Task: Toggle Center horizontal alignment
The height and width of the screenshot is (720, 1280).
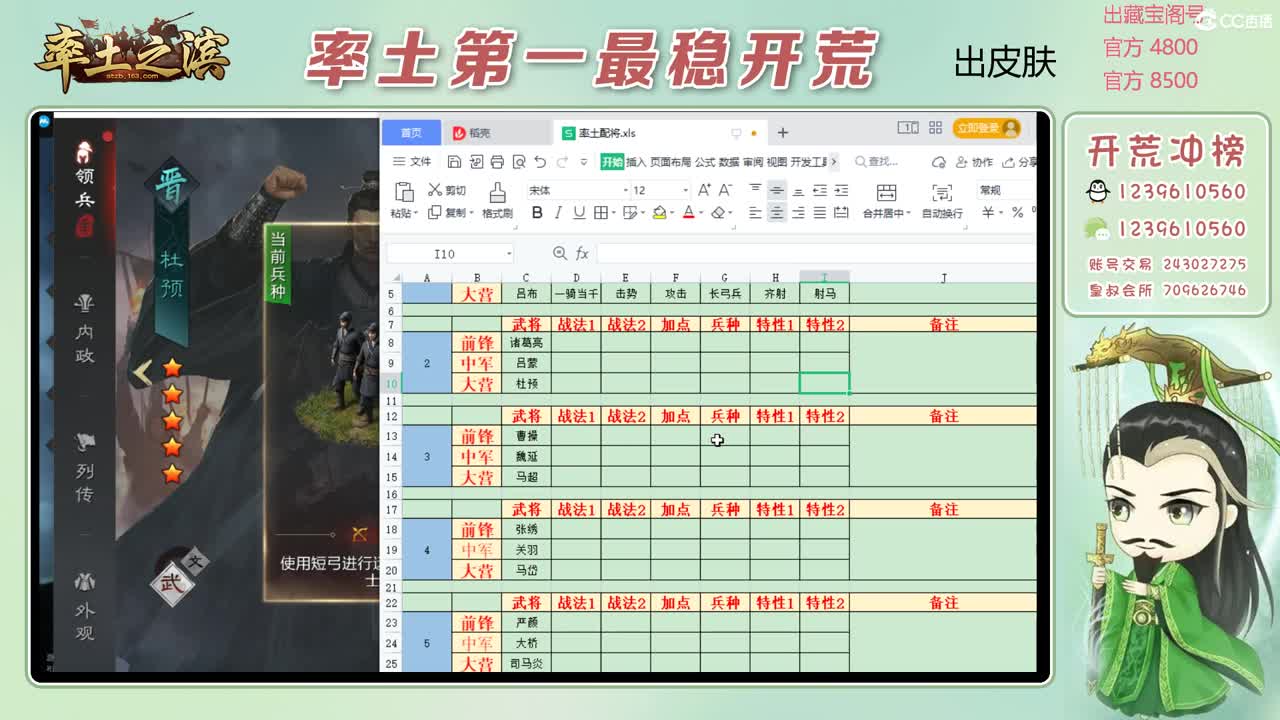Action: coord(777,212)
